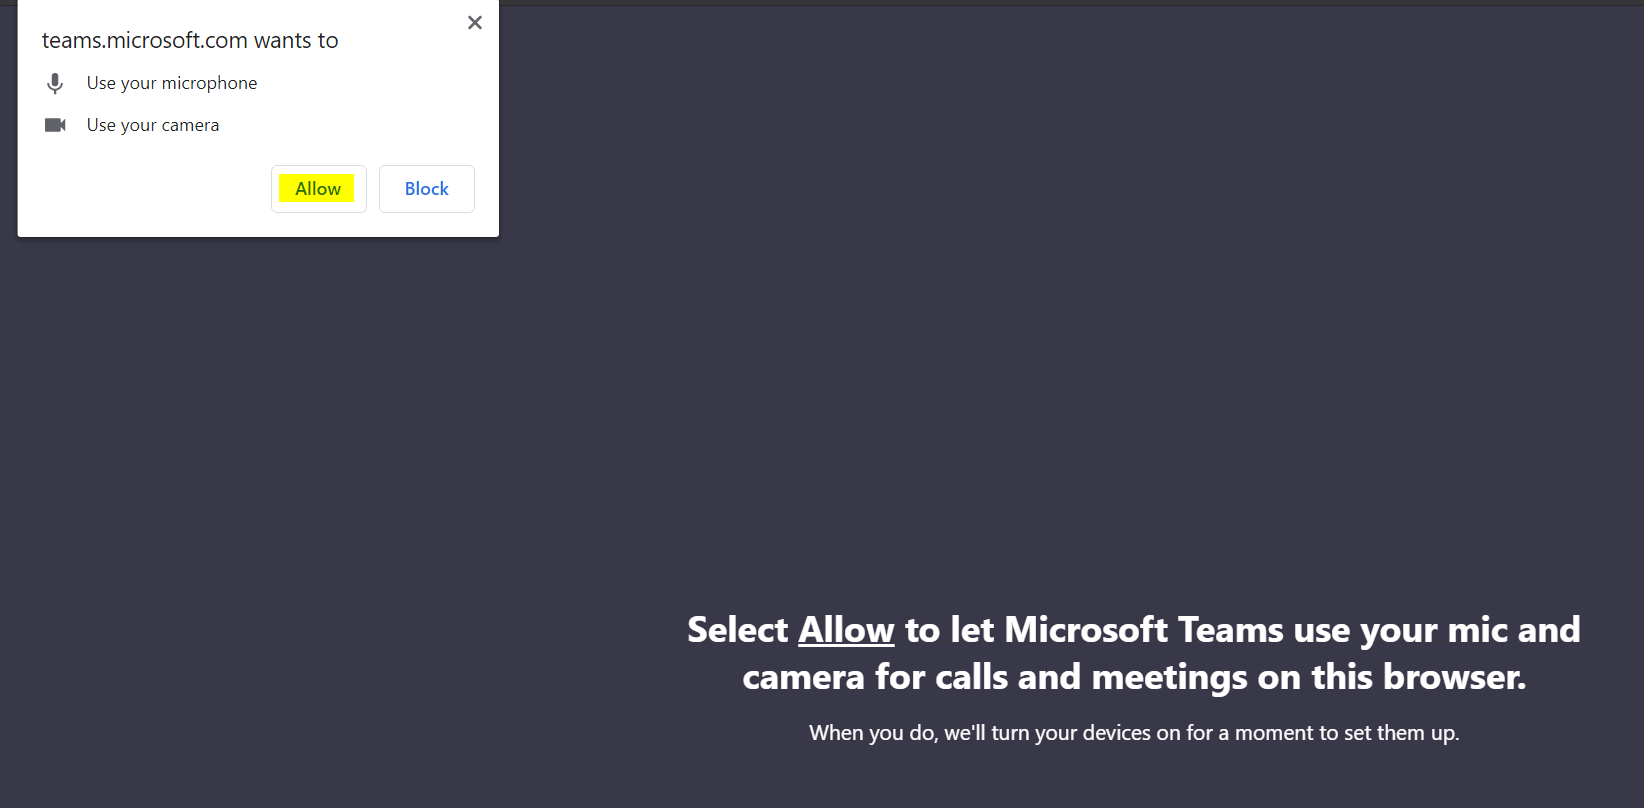This screenshot has width=1644, height=808.
Task: Click "Microsoft Teams" in the headline
Action: [1143, 630]
